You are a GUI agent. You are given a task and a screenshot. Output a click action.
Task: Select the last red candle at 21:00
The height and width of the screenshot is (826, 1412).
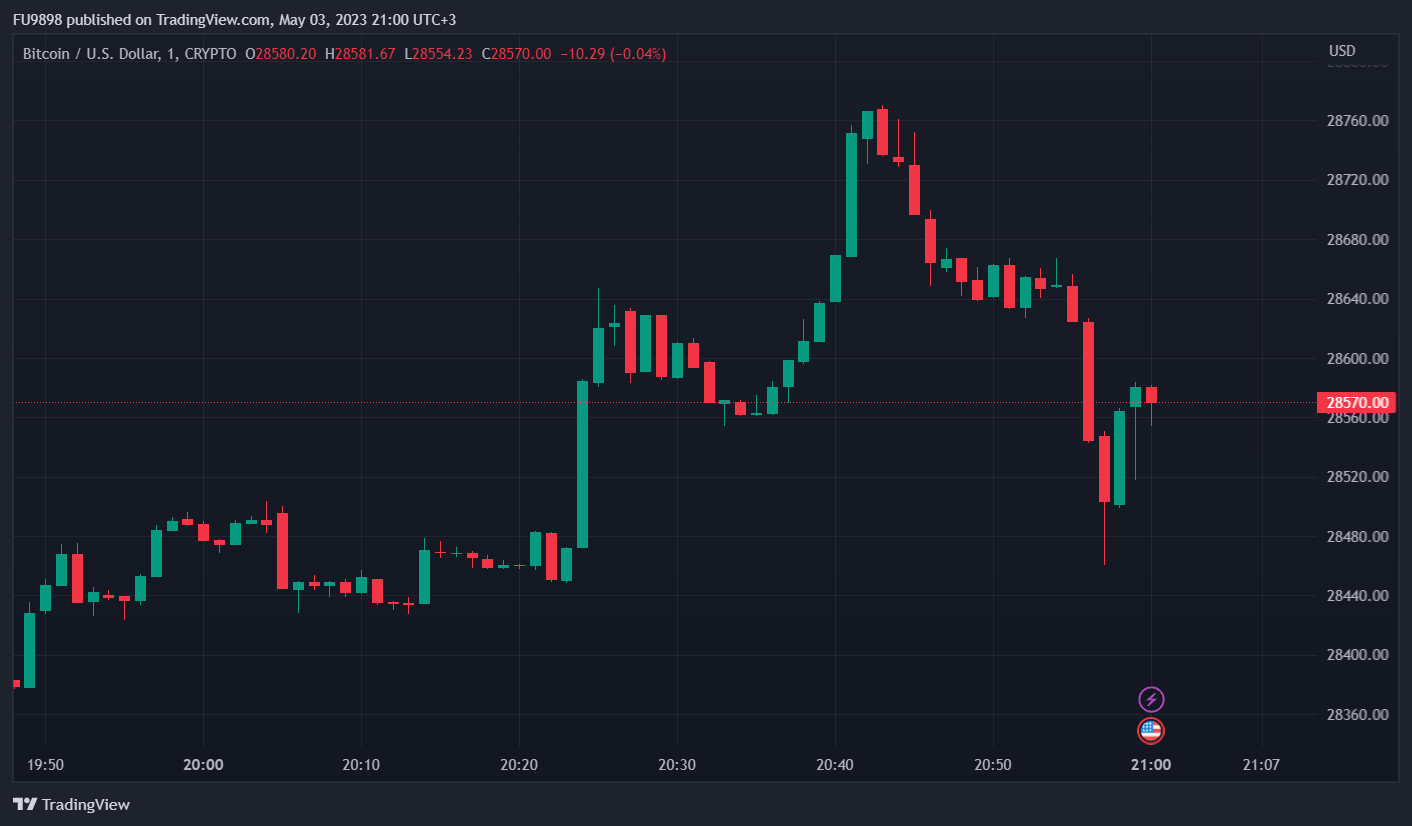pos(1151,395)
